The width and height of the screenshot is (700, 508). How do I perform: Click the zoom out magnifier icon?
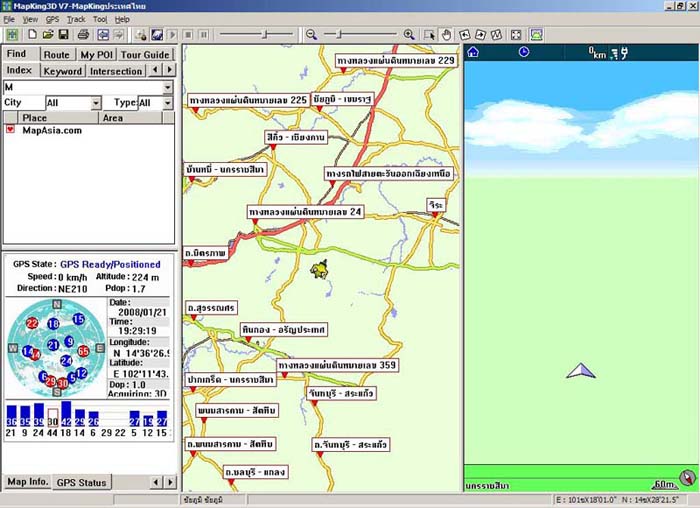pyautogui.click(x=311, y=34)
